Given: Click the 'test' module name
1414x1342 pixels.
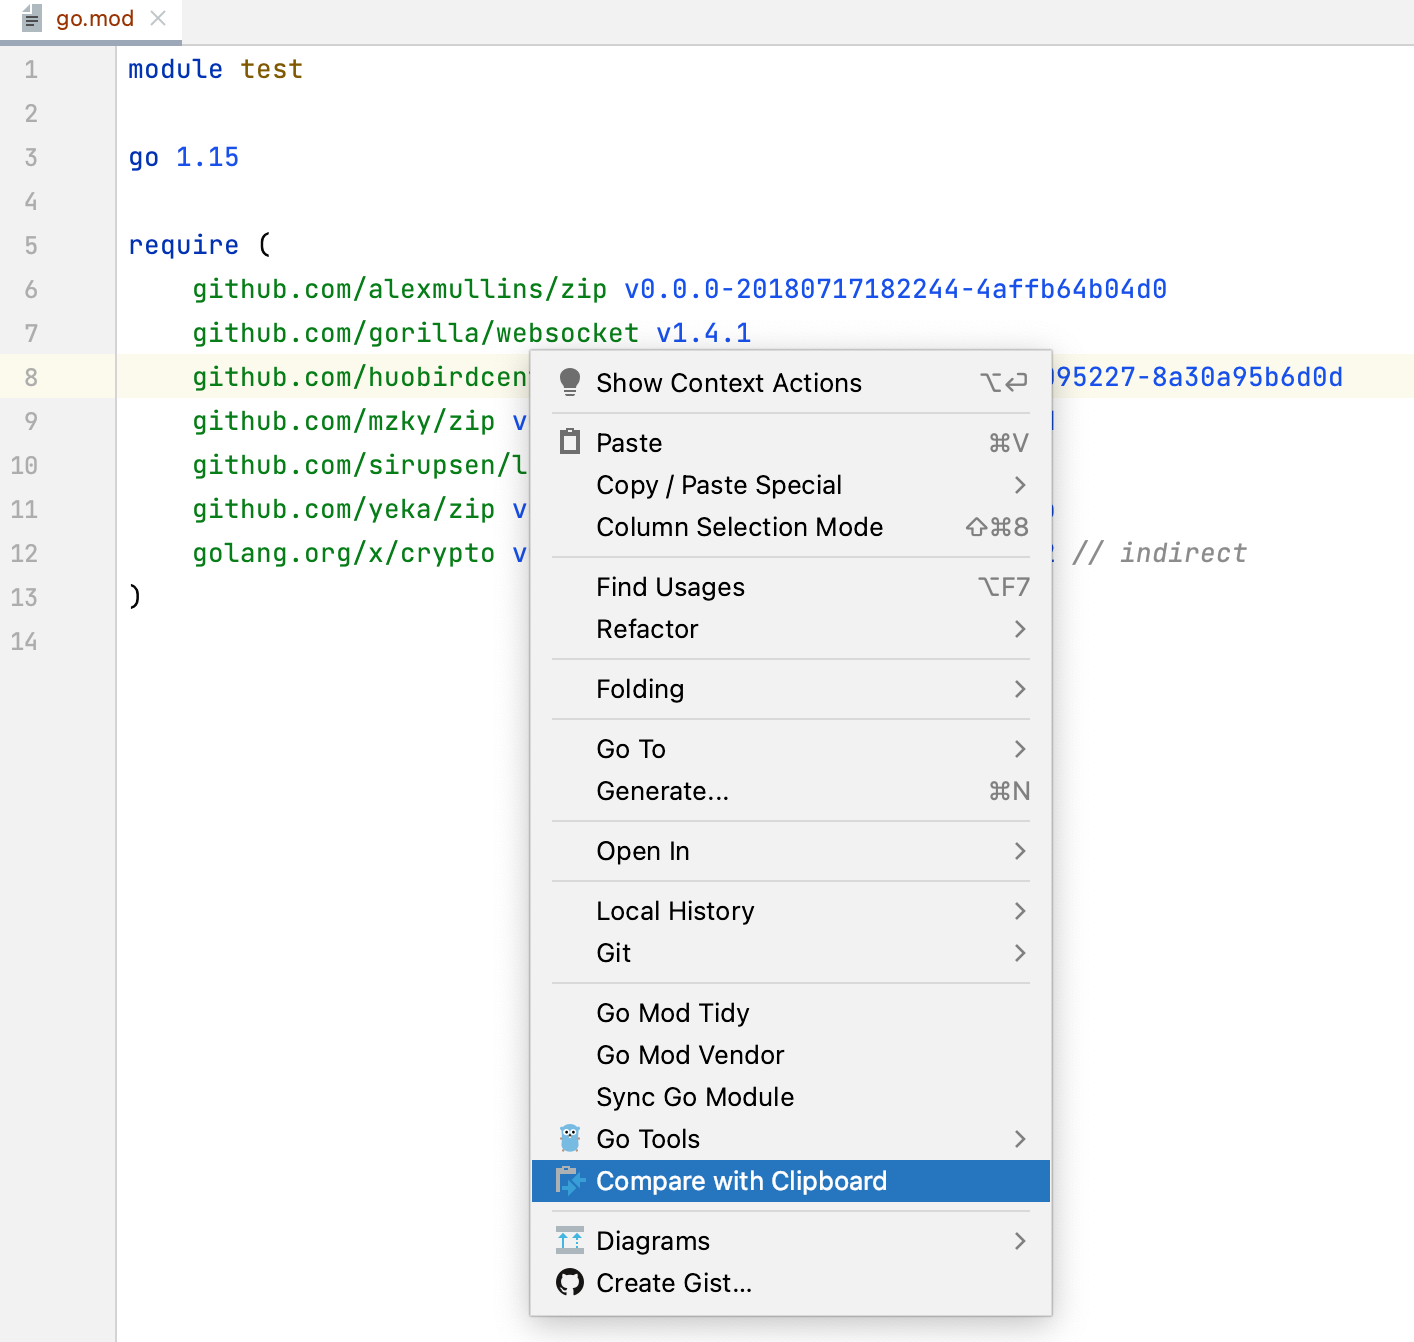Looking at the screenshot, I should click(271, 69).
